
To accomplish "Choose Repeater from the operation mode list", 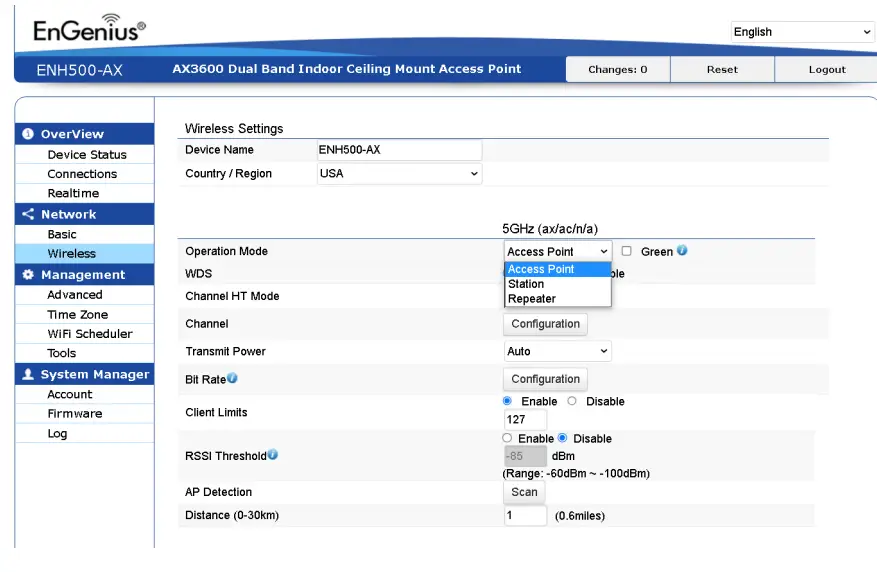I will (x=532, y=299).
